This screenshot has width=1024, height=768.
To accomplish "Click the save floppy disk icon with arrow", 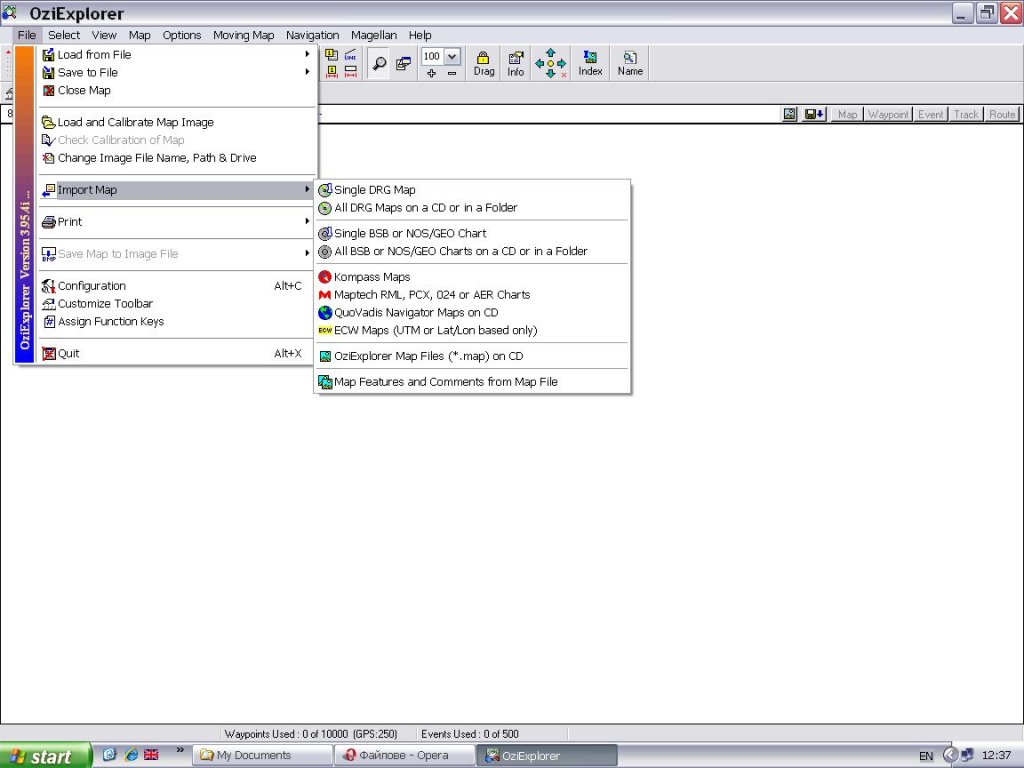I will click(814, 114).
